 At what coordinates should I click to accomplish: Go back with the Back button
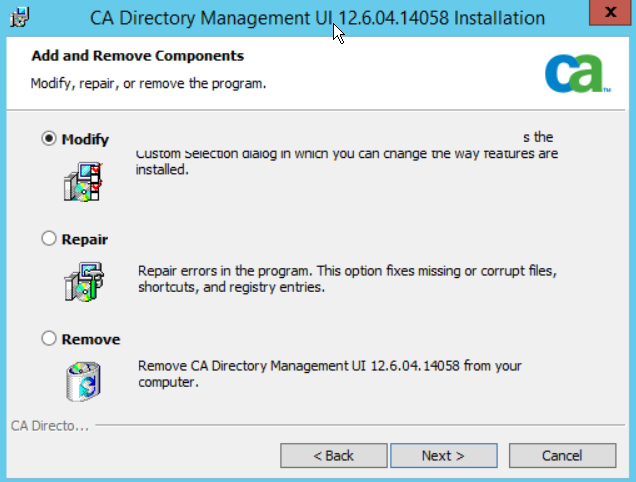(333, 455)
